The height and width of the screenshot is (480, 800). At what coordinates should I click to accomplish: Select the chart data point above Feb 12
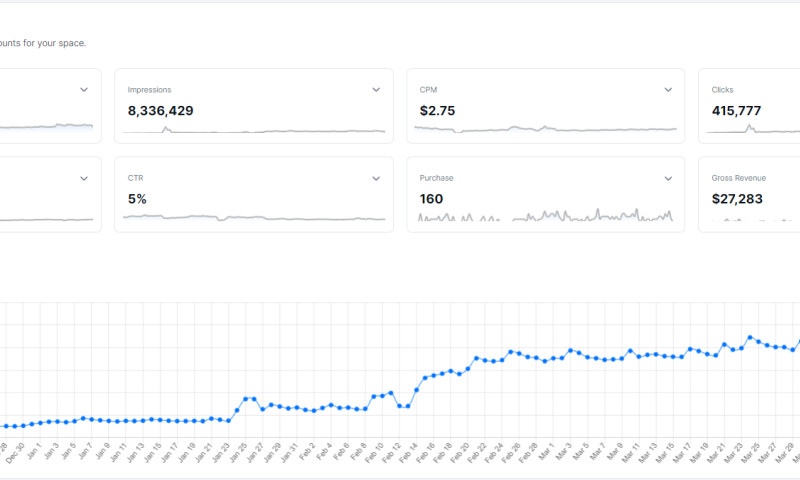(400, 406)
